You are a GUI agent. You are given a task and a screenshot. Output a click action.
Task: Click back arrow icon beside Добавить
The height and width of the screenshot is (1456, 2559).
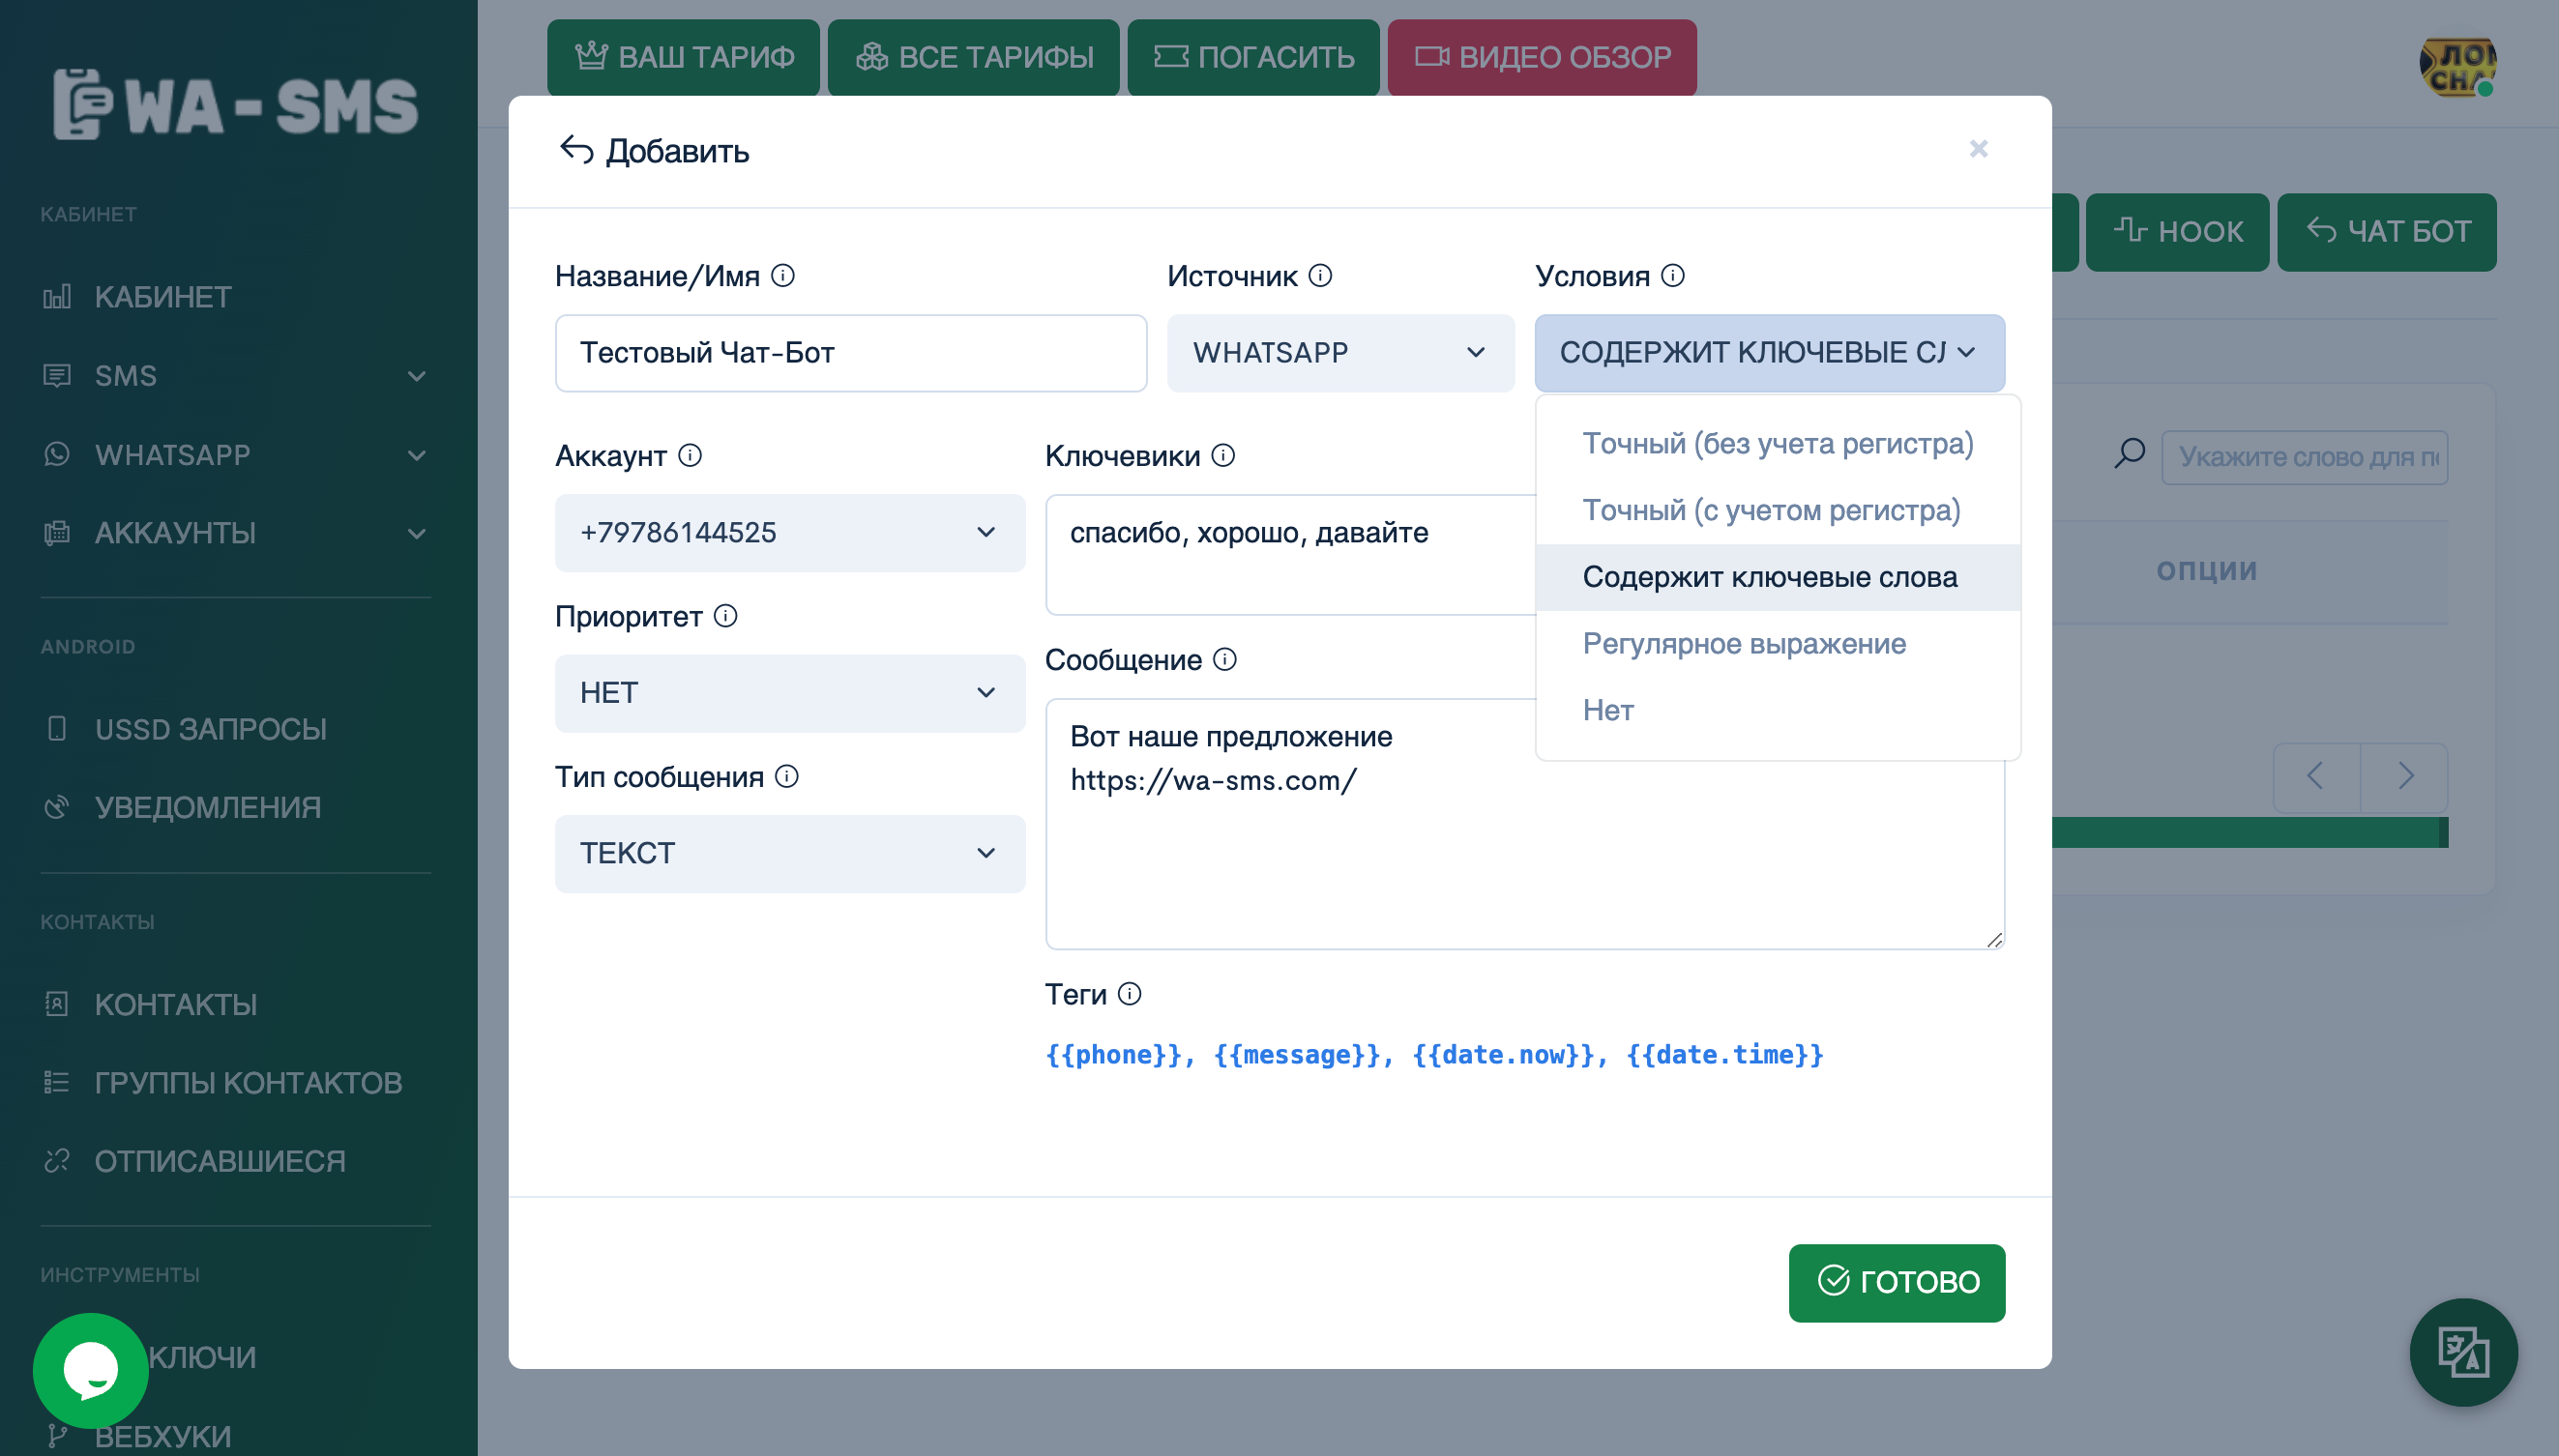tap(576, 150)
